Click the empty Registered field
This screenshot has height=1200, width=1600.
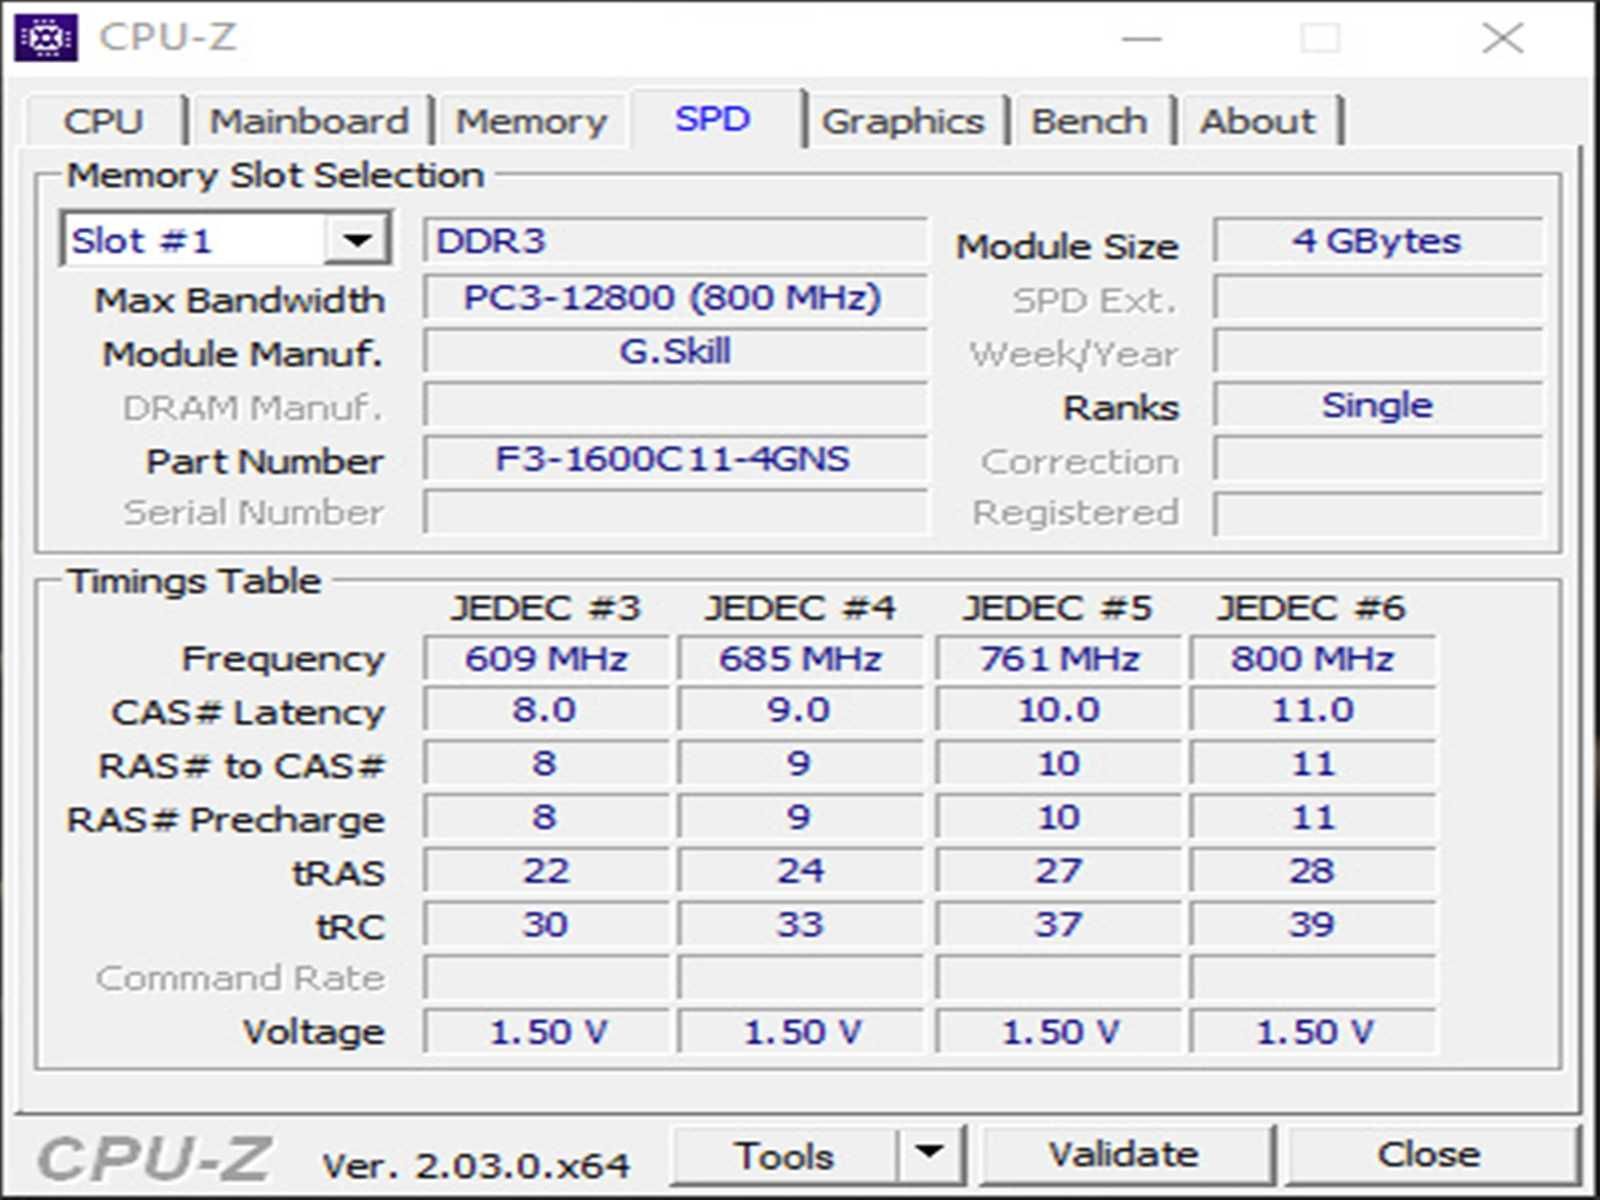pos(1378,513)
